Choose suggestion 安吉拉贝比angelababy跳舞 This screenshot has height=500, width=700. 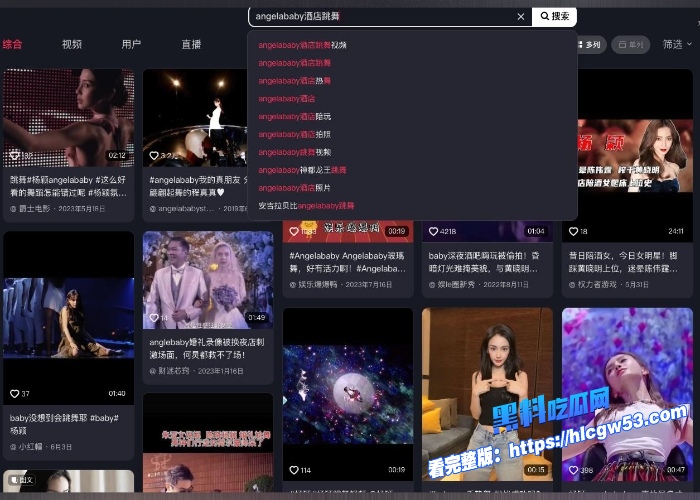coord(306,206)
